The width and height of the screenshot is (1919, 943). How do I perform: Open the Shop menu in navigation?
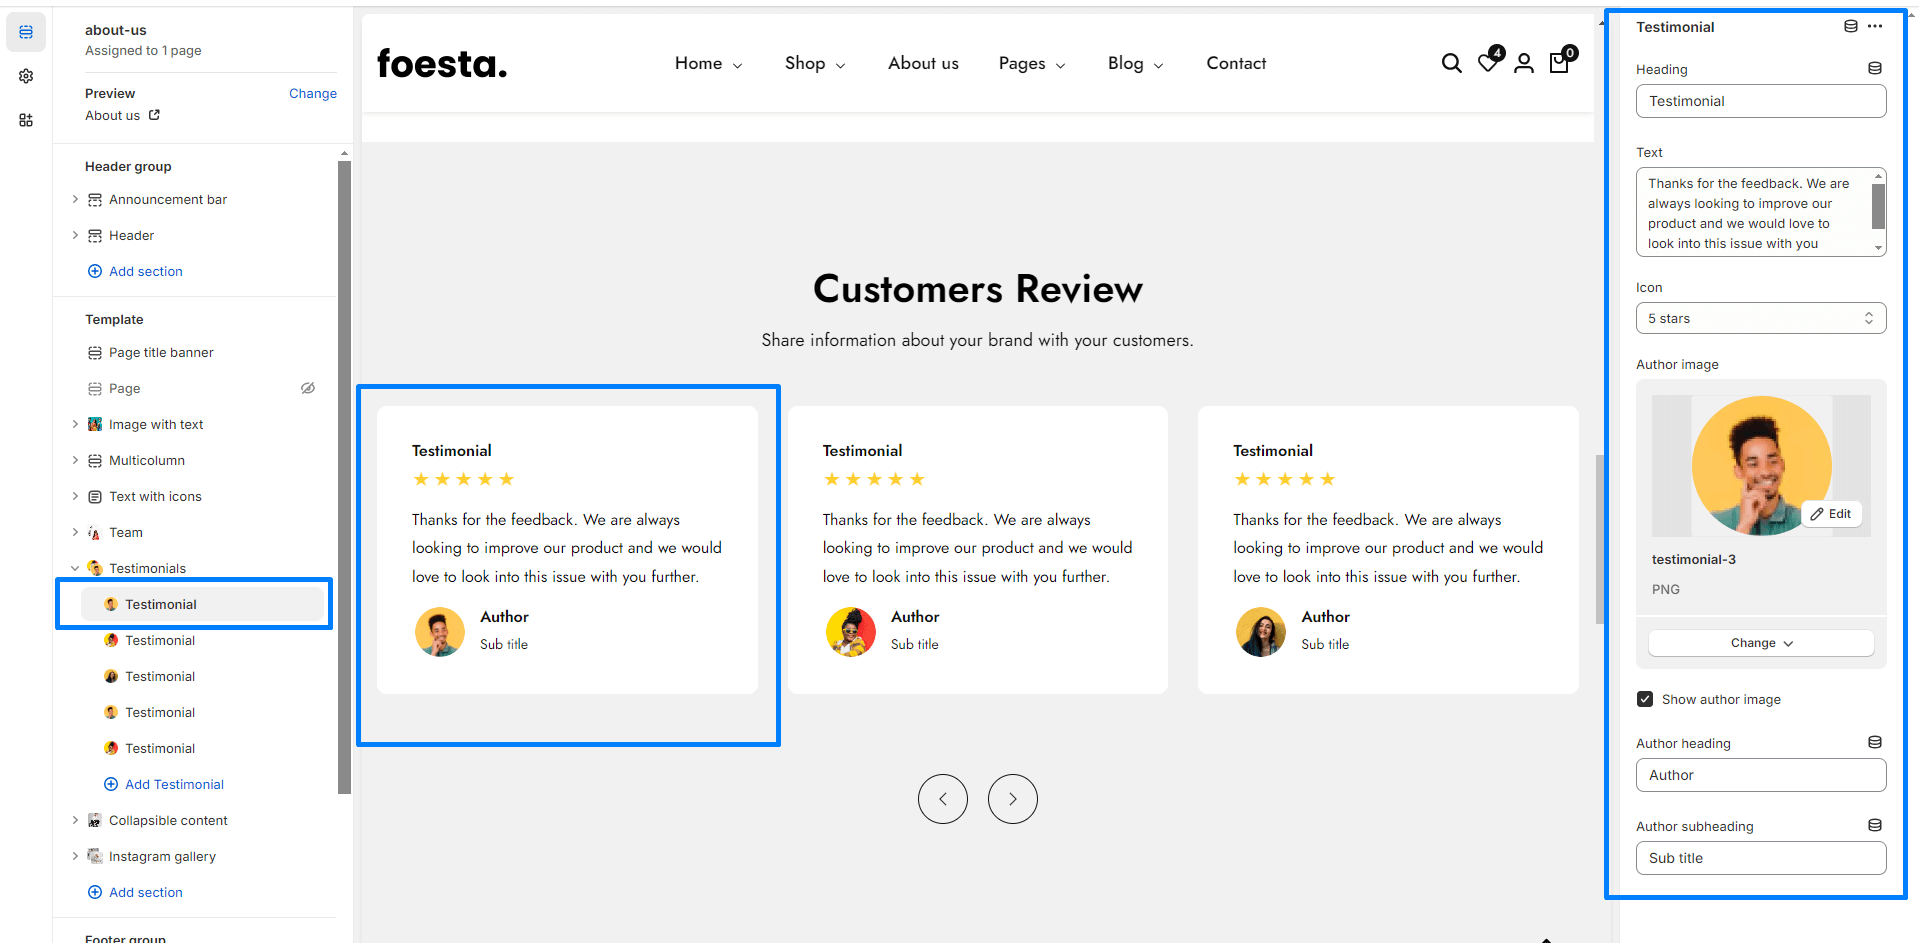tap(814, 64)
